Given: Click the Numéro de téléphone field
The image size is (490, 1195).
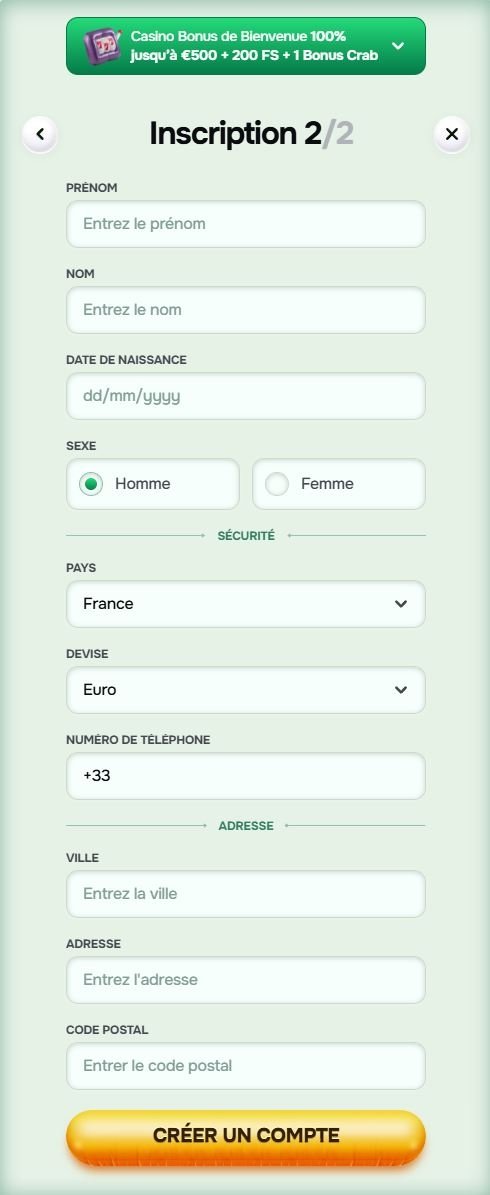Looking at the screenshot, I should [245, 776].
